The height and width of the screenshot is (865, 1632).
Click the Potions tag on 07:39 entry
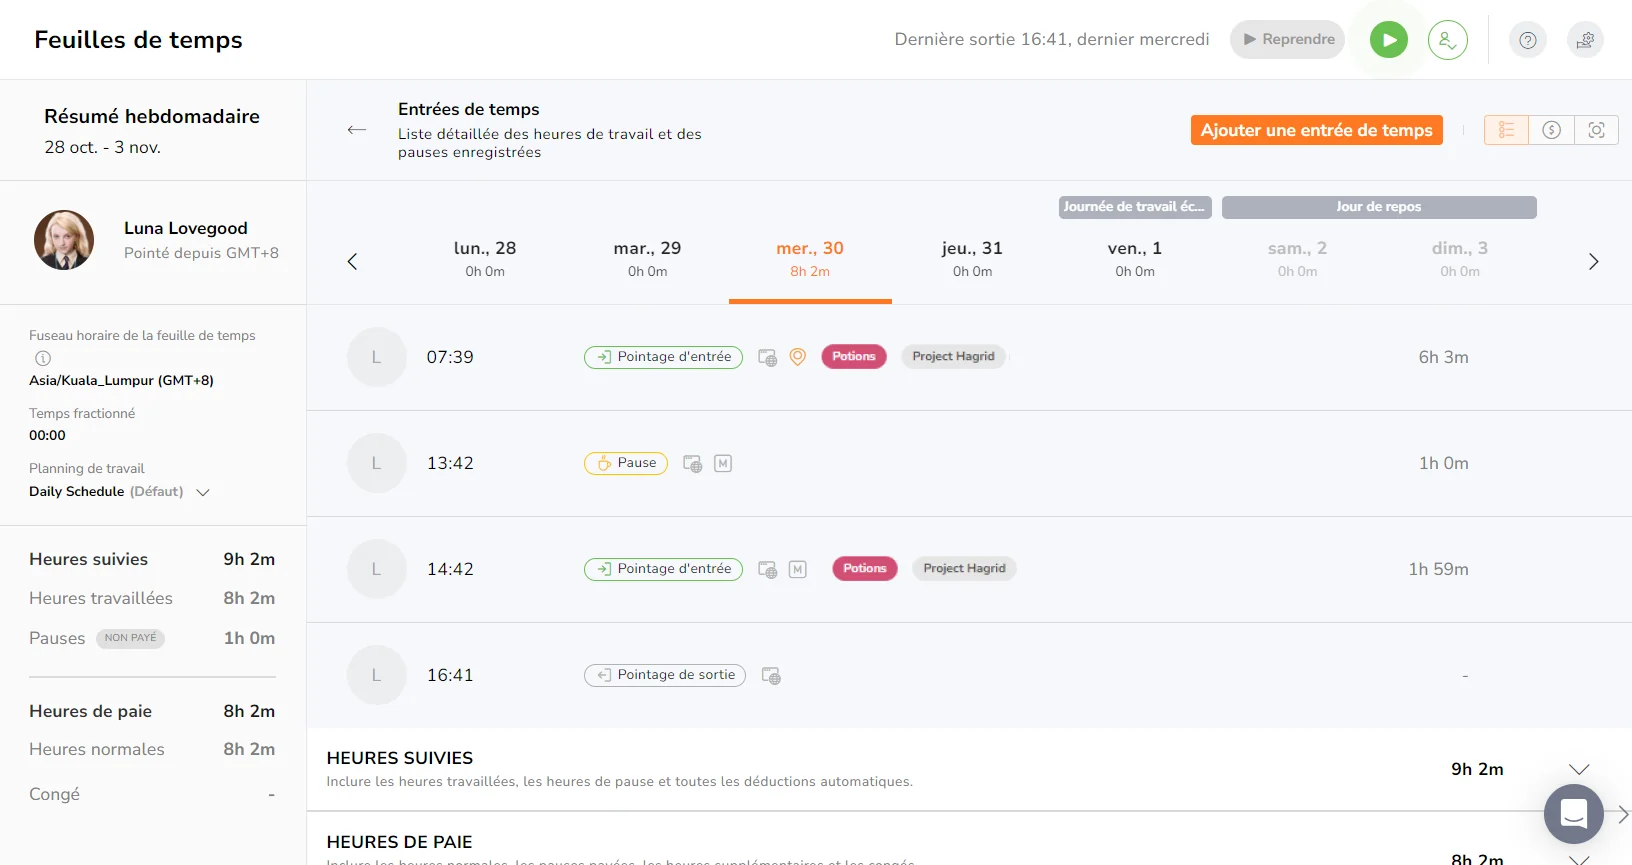tap(854, 357)
